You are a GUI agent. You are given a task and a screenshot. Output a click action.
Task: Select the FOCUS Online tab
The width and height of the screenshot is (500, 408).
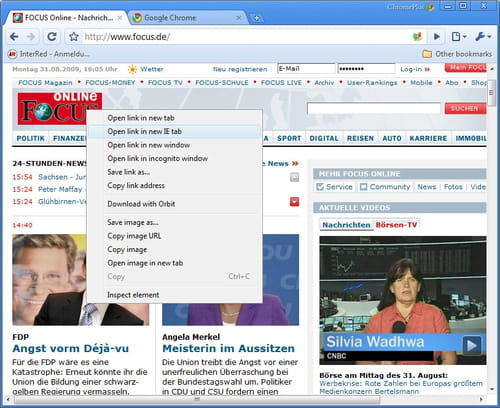pos(67,18)
